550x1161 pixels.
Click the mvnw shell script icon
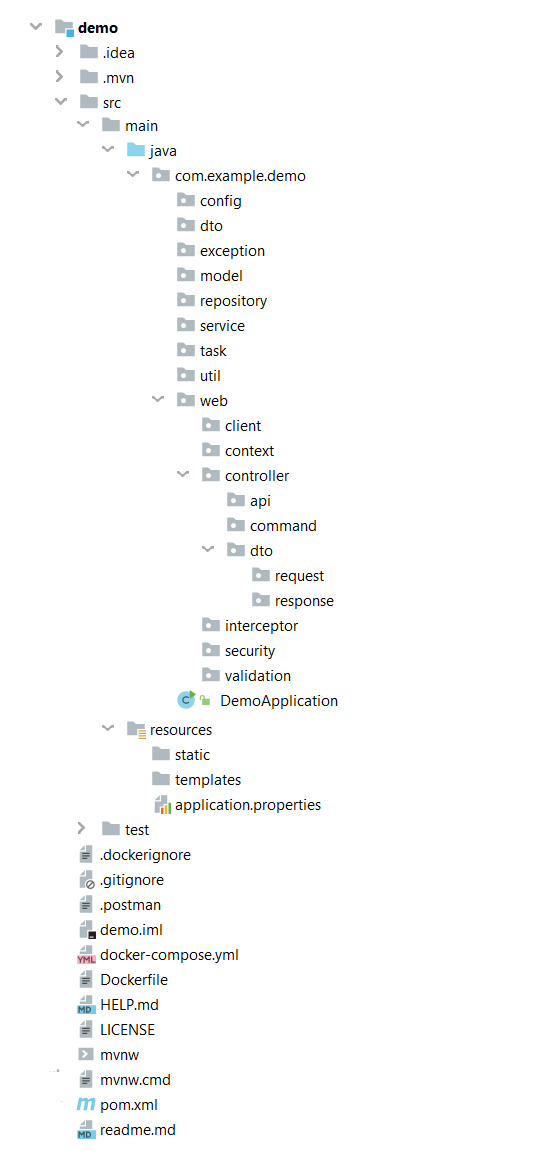coord(86,1054)
